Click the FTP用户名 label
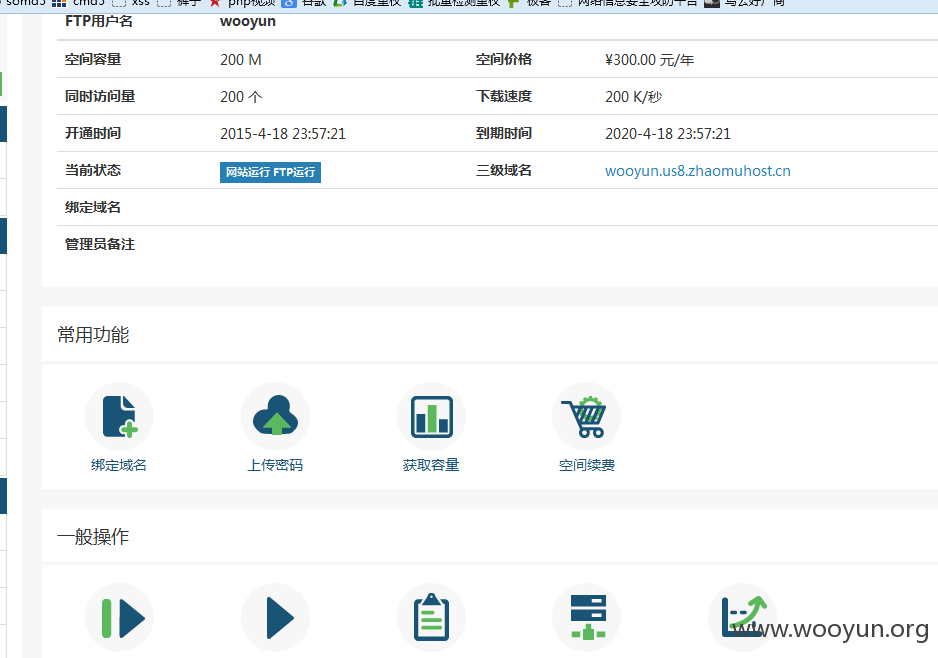Image resolution: width=938 pixels, height=658 pixels. (x=99, y=22)
